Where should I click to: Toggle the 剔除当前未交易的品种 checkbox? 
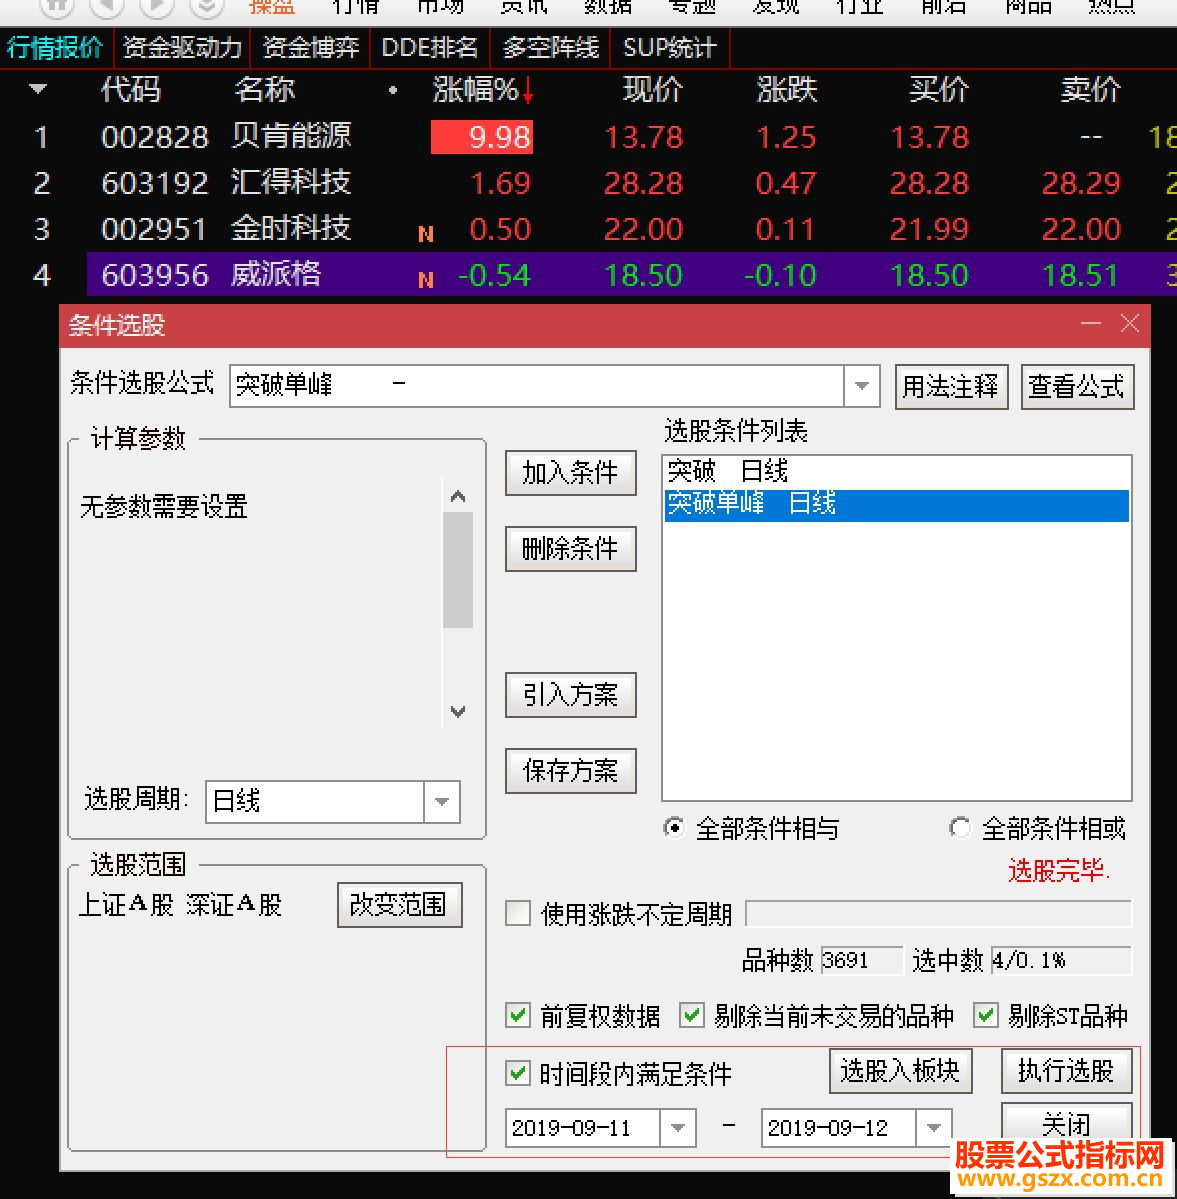(691, 1015)
